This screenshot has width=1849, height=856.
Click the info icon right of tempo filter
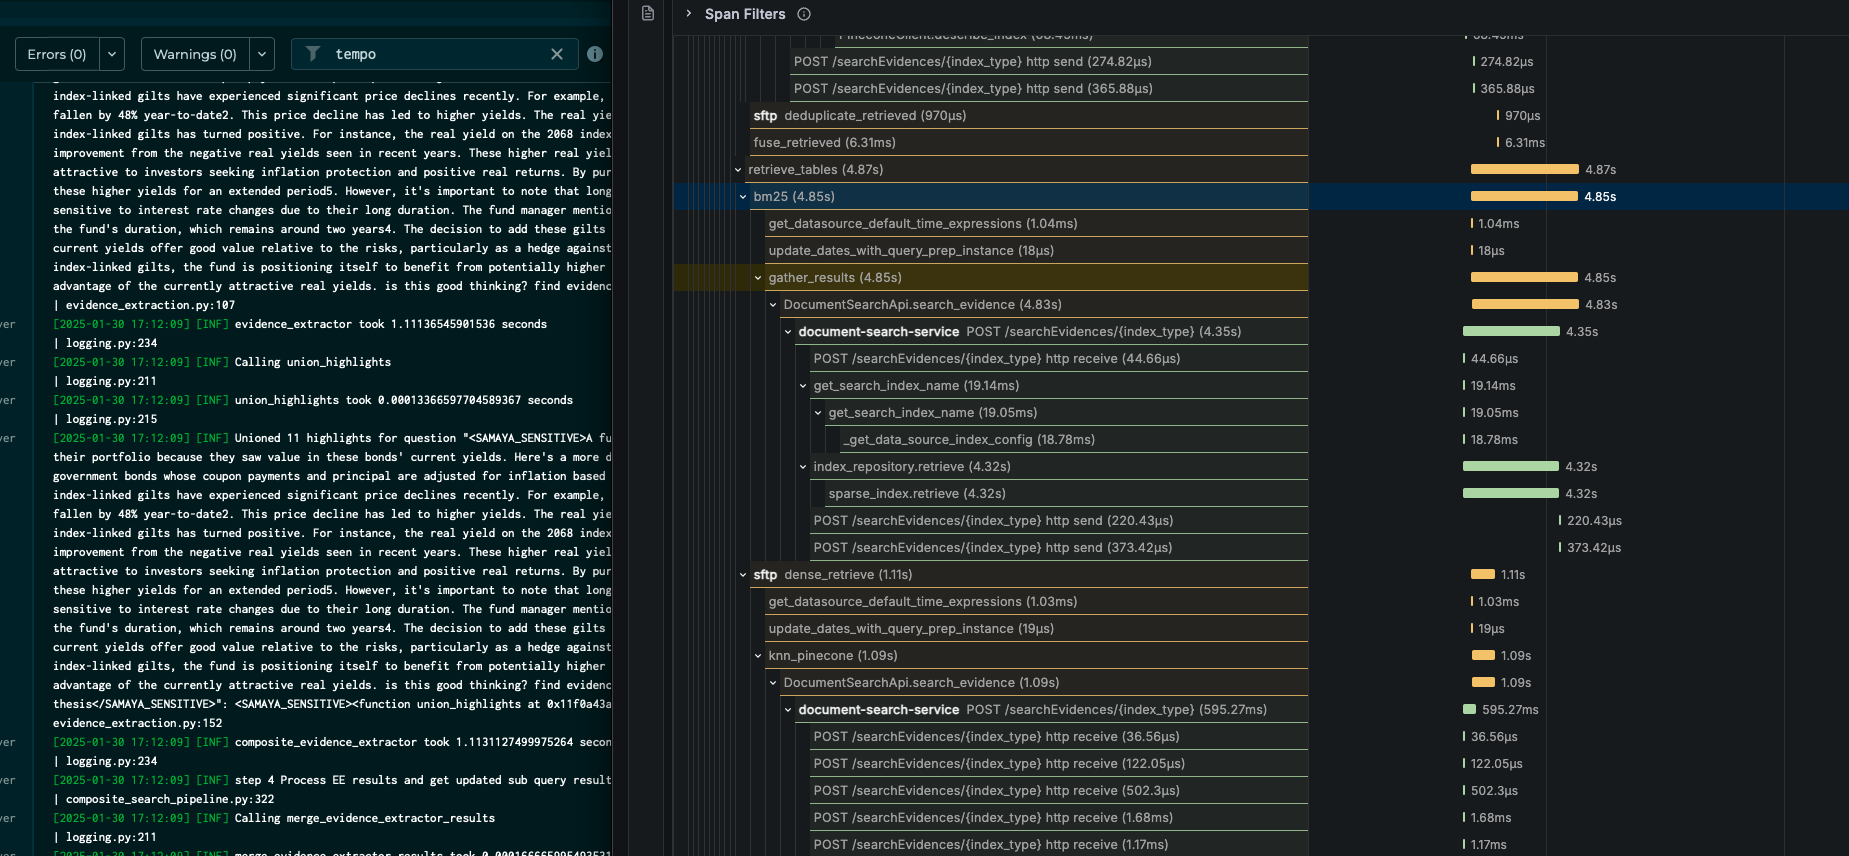[x=595, y=54]
